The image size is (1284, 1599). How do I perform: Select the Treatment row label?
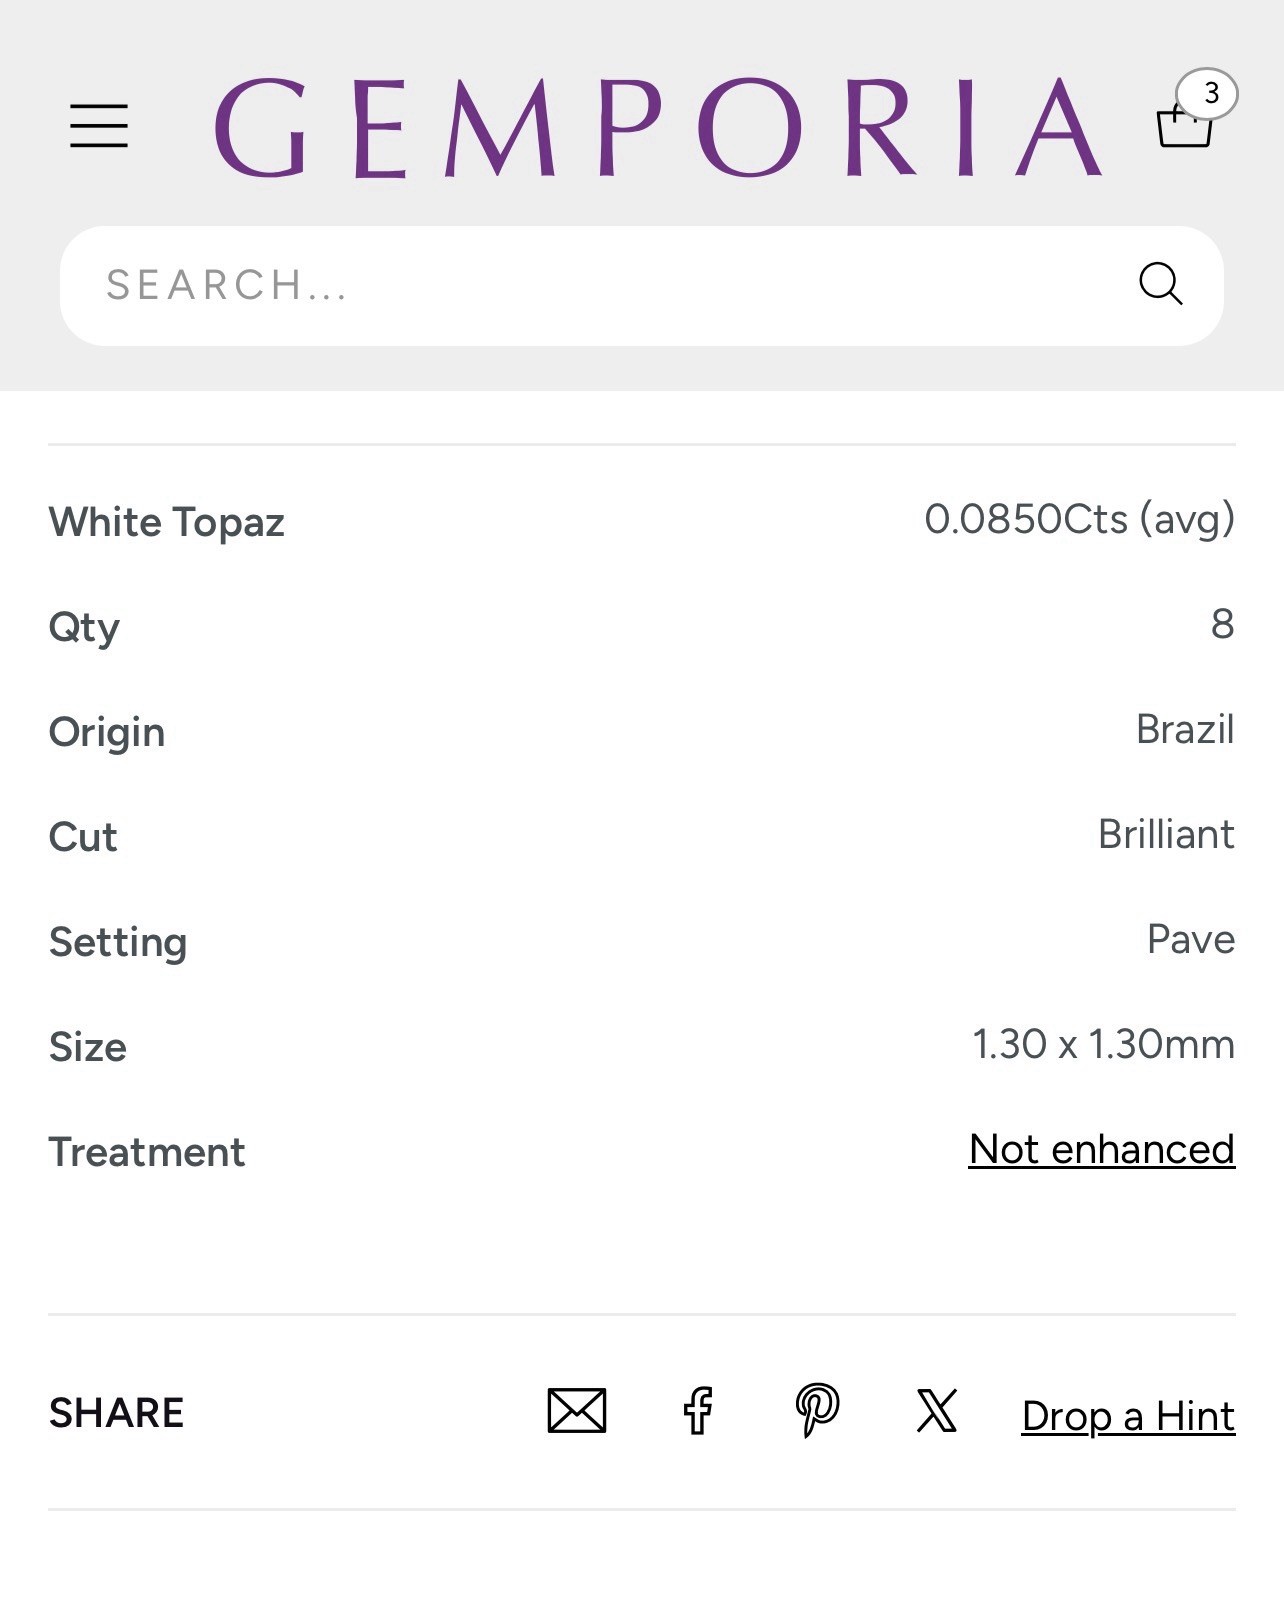click(147, 1152)
